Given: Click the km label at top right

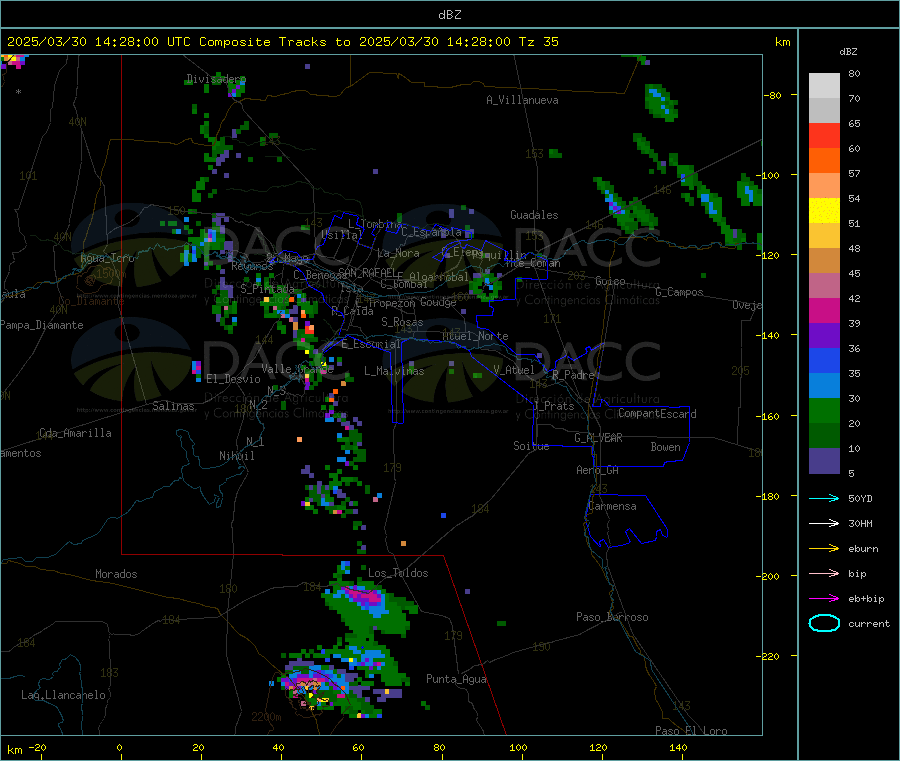Looking at the screenshot, I should (x=782, y=42).
